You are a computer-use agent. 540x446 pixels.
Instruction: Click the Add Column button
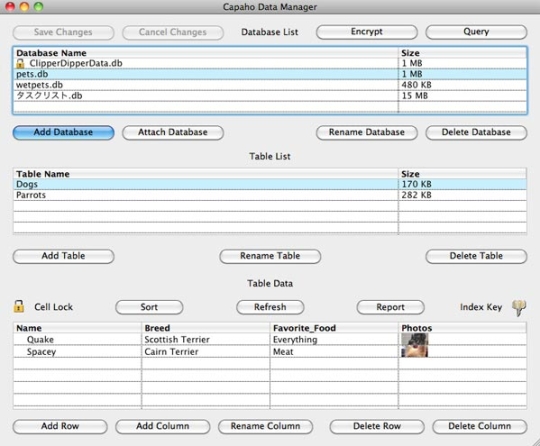click(x=163, y=426)
